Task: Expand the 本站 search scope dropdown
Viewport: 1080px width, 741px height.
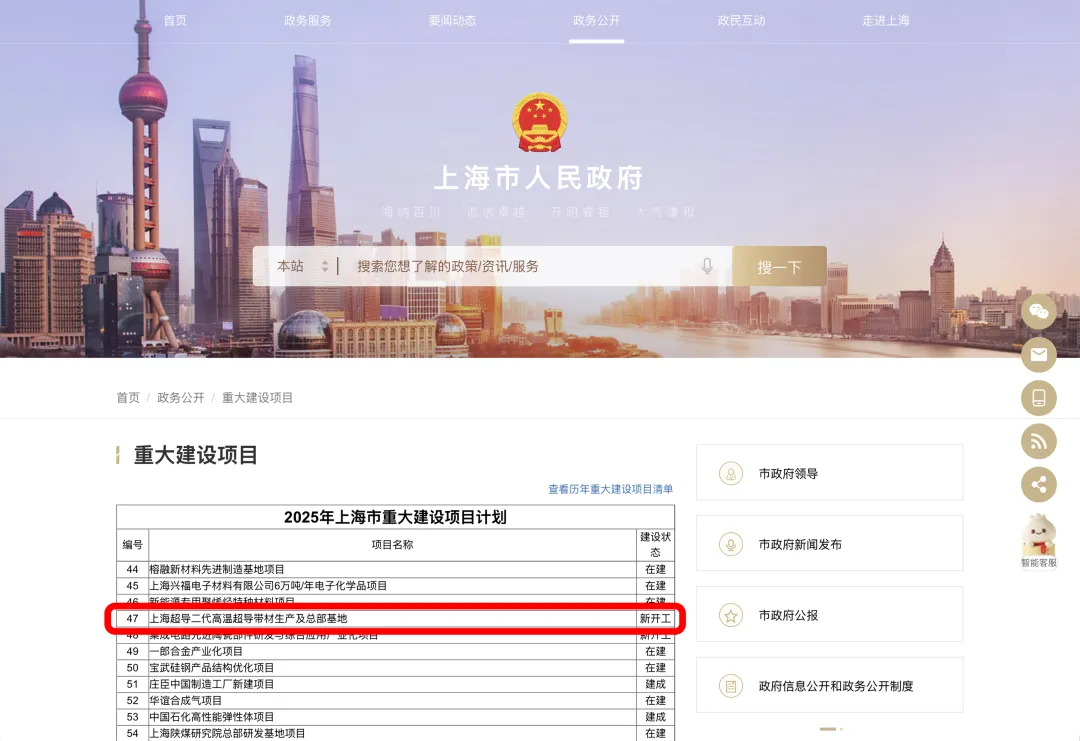Action: [302, 266]
